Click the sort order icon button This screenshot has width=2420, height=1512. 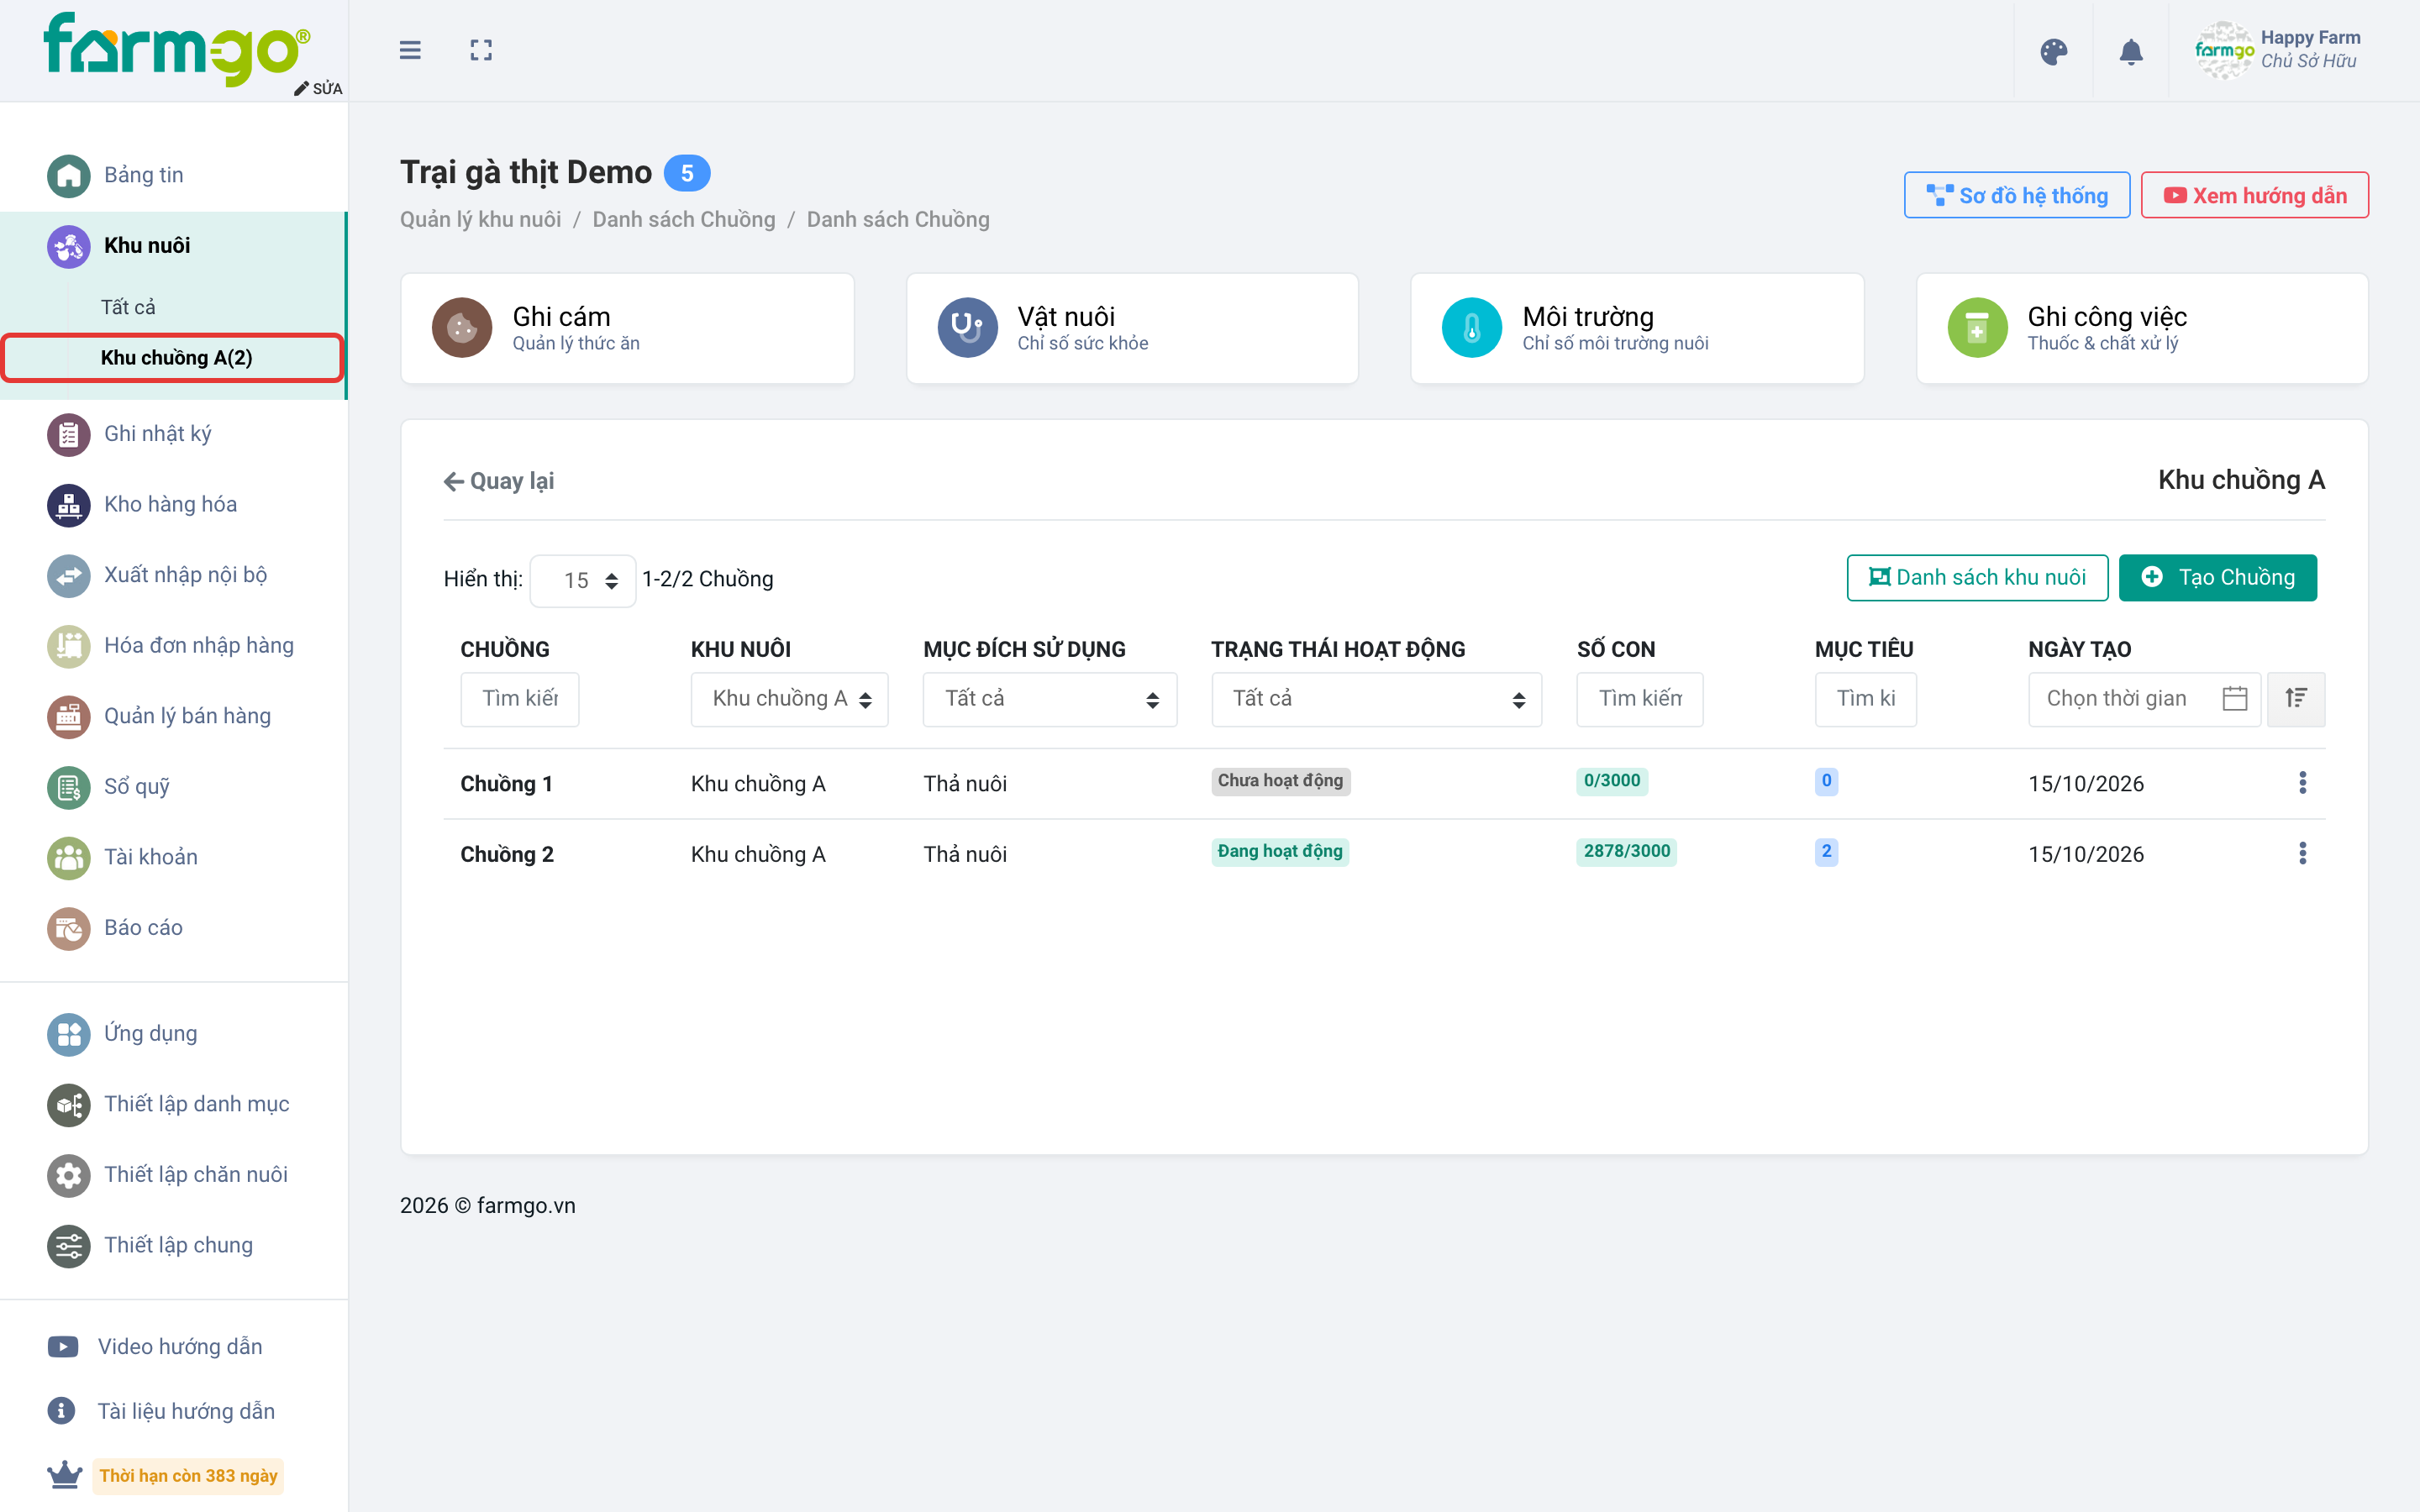point(2296,698)
